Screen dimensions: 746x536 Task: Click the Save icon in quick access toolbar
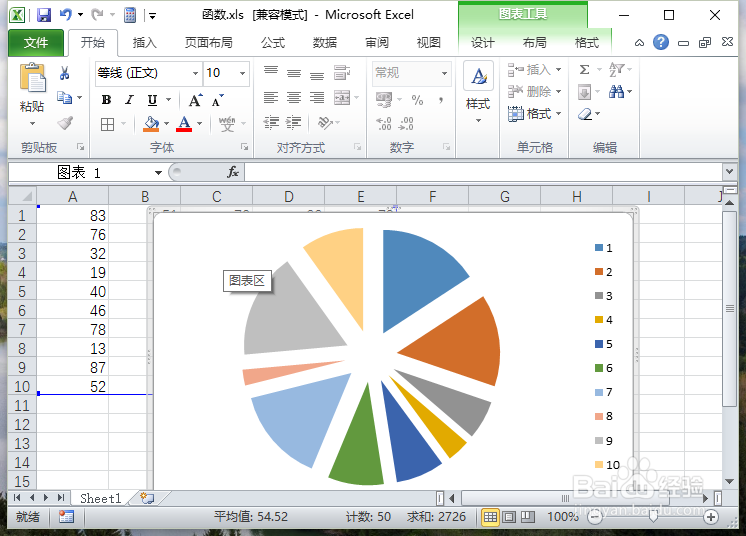44,15
